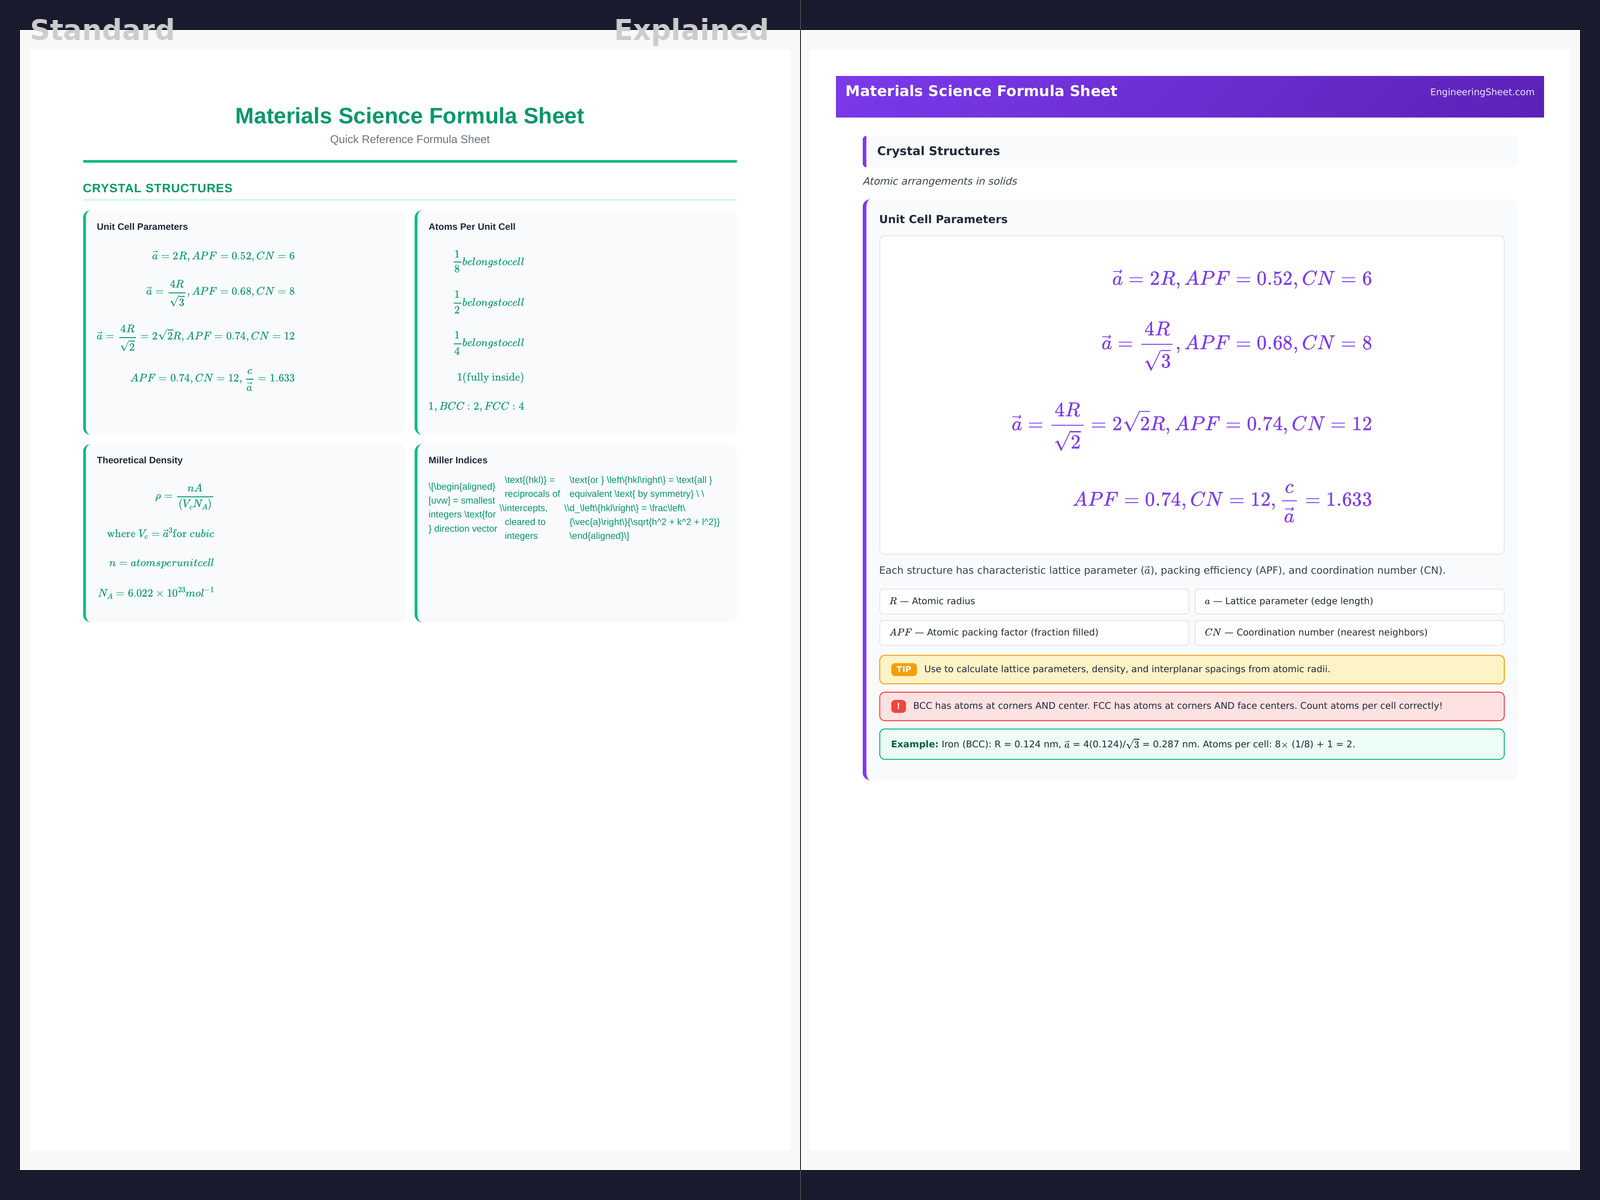Image resolution: width=1600 pixels, height=1200 pixels.
Task: Click the green Materials Science Formula Sheet title
Action: click(x=409, y=116)
